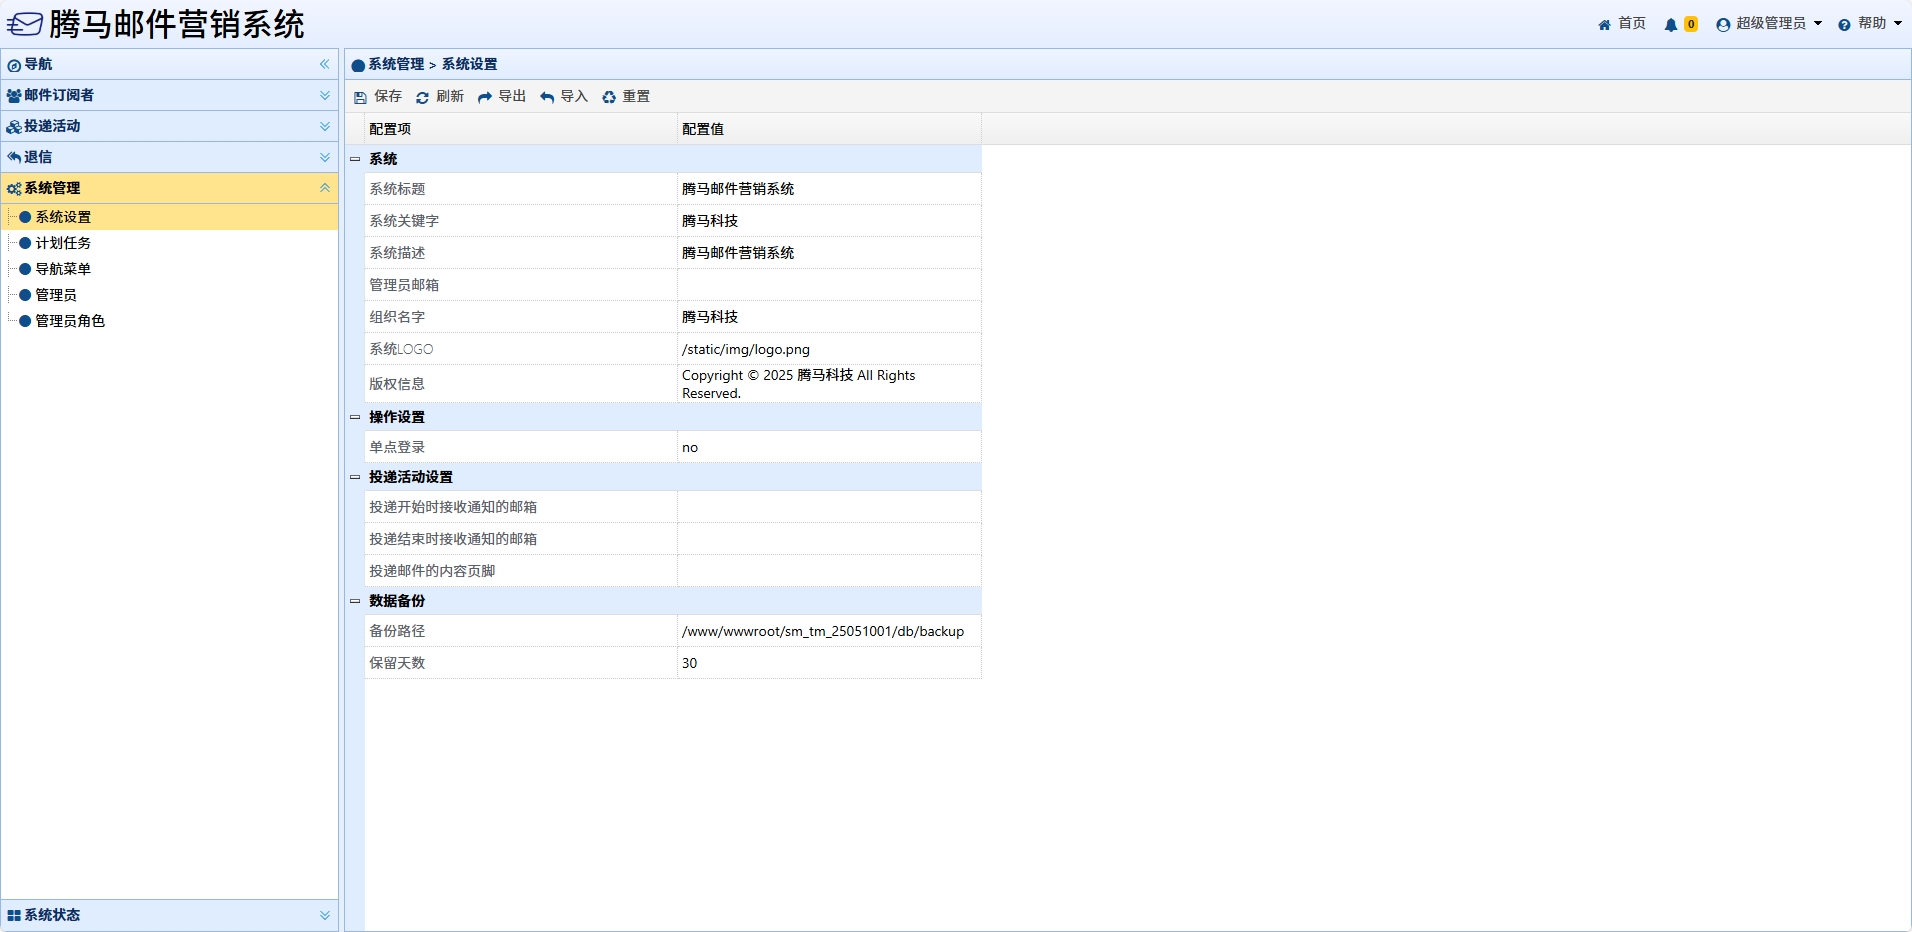This screenshot has height=932, width=1912.
Task: Click the Refresh (刷新) toolbar icon
Action: [423, 97]
